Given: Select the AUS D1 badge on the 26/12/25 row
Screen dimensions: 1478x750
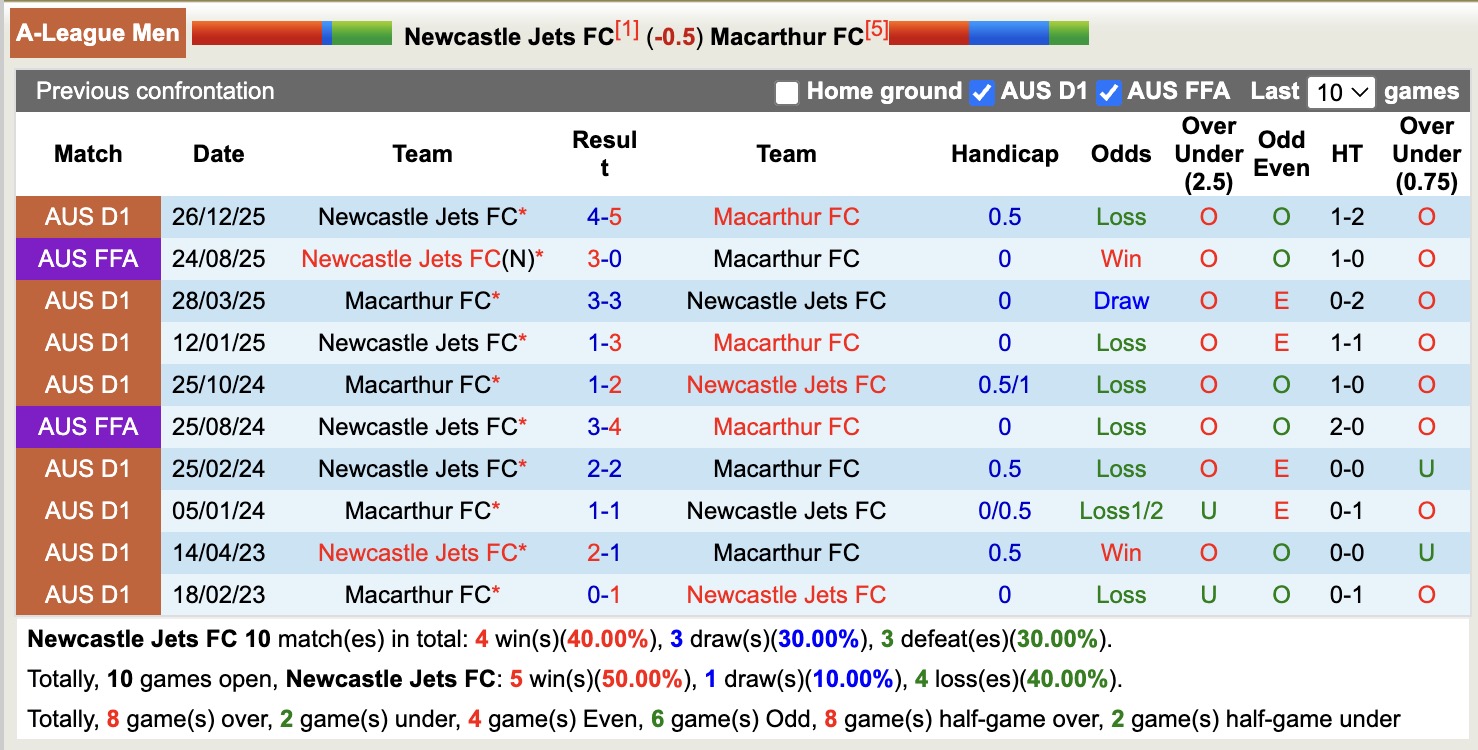Looking at the screenshot, I should coord(87,216).
